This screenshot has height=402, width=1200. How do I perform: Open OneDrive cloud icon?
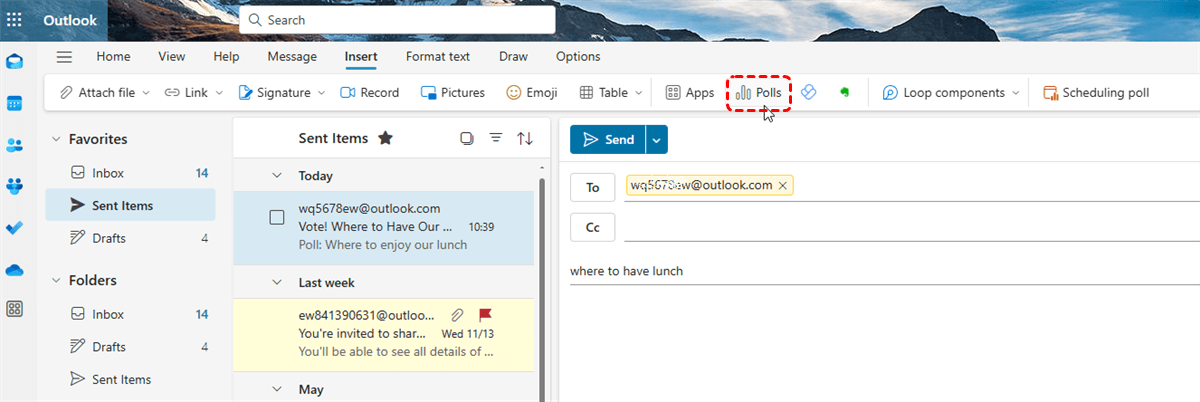coord(15,269)
